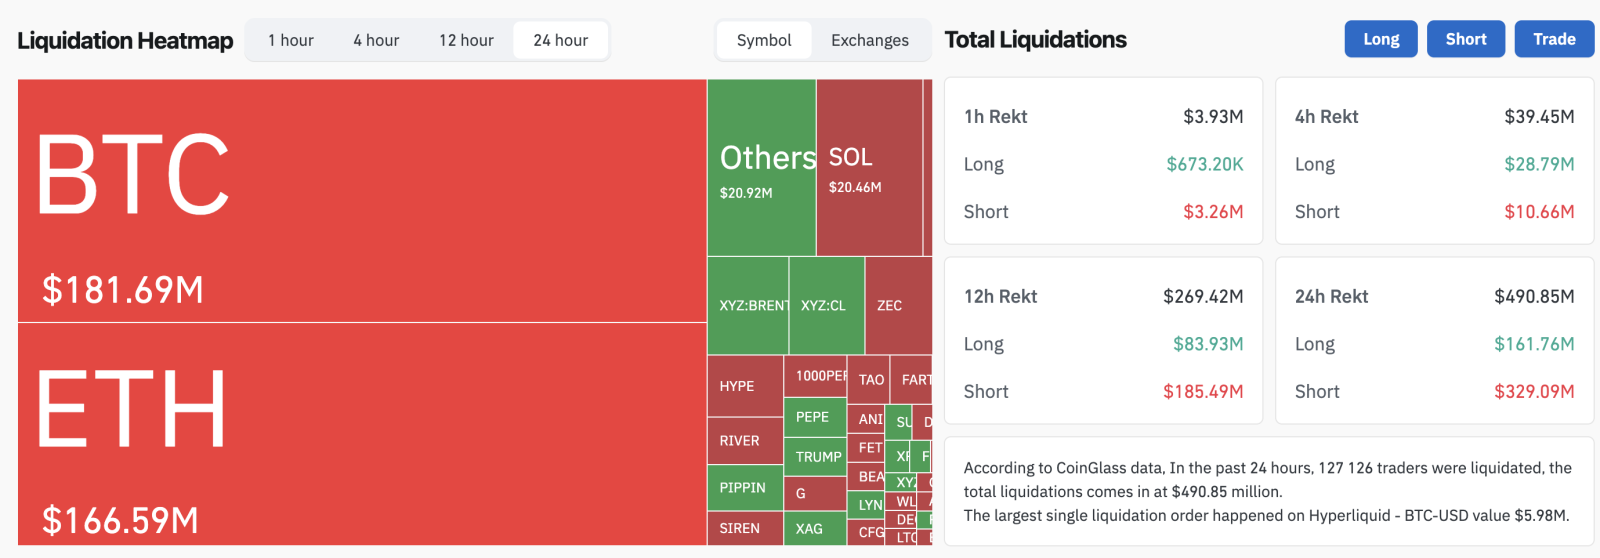
Task: Click the green PEPE tile
Action: pos(814,417)
